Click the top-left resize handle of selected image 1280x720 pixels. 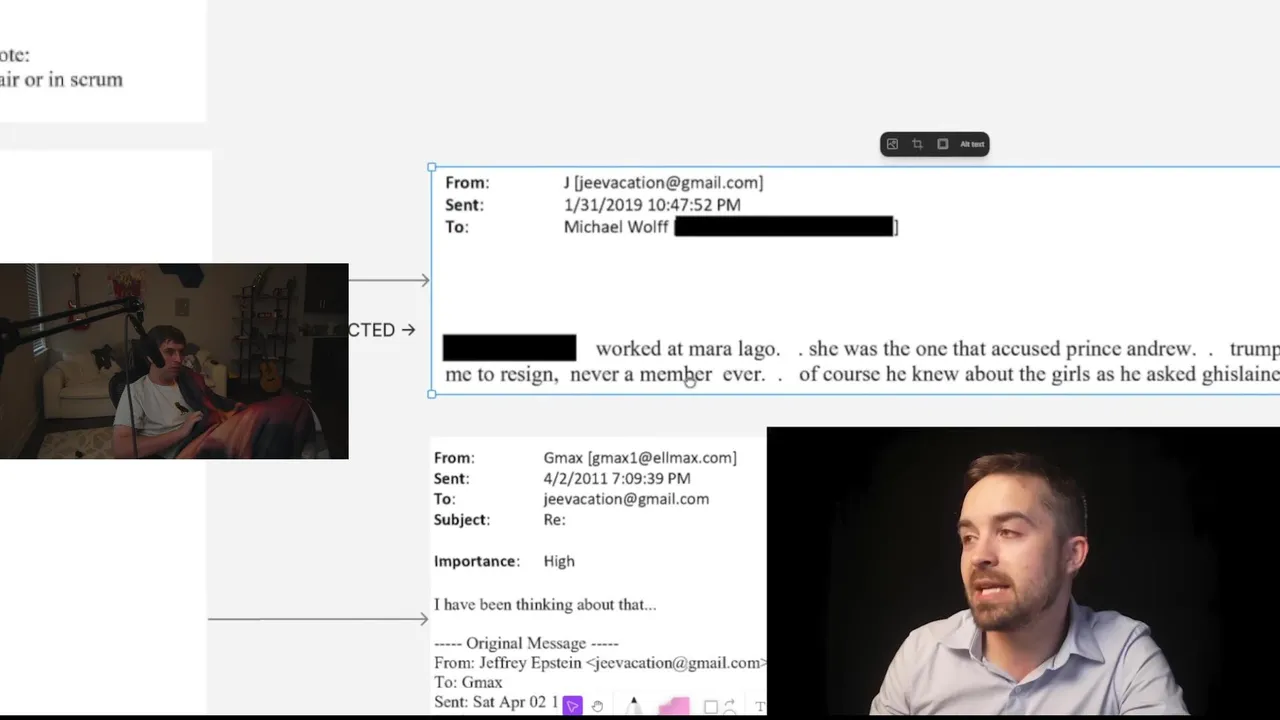click(431, 167)
